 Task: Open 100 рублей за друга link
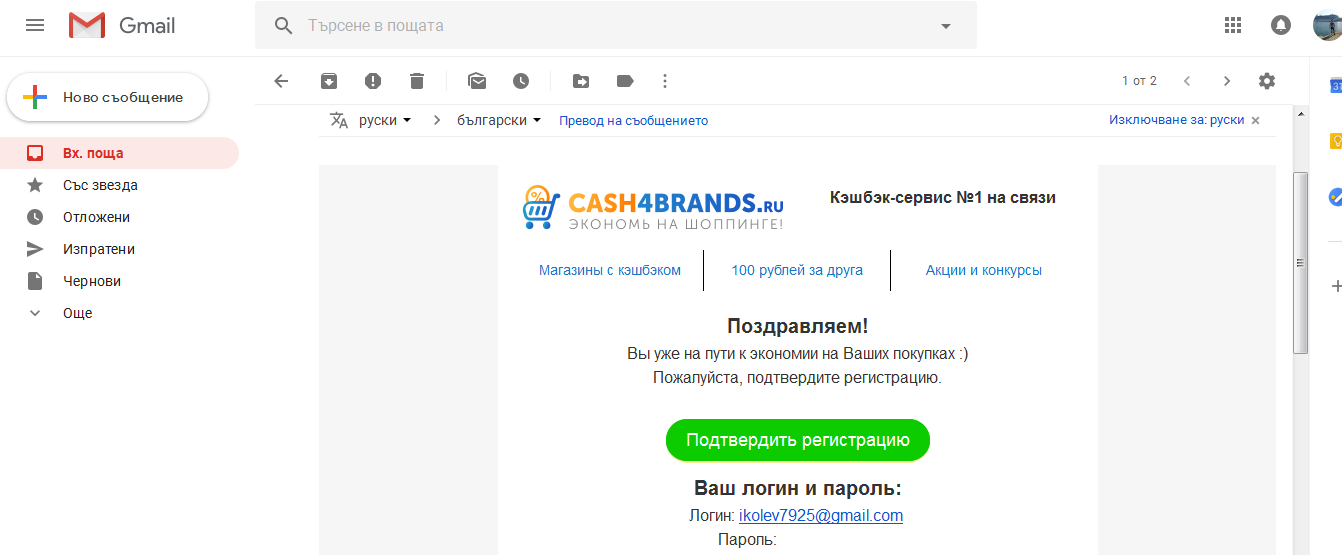[x=797, y=270]
